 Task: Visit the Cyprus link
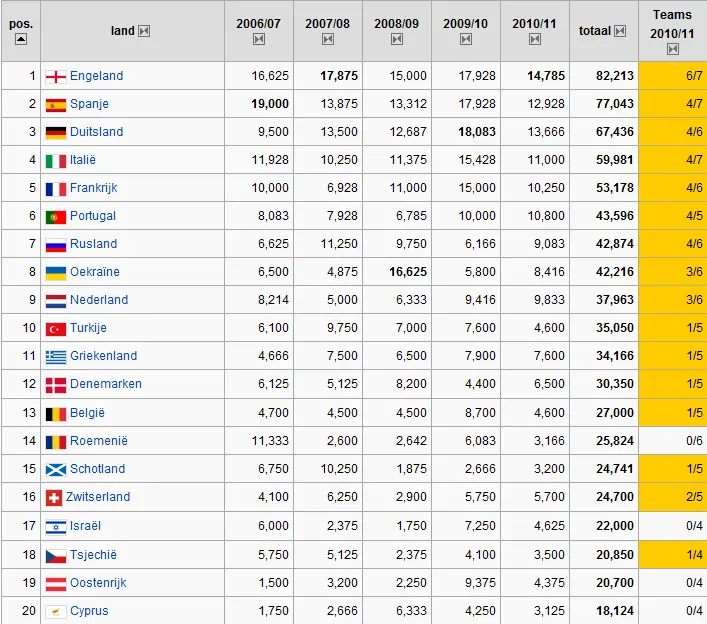pos(89,610)
